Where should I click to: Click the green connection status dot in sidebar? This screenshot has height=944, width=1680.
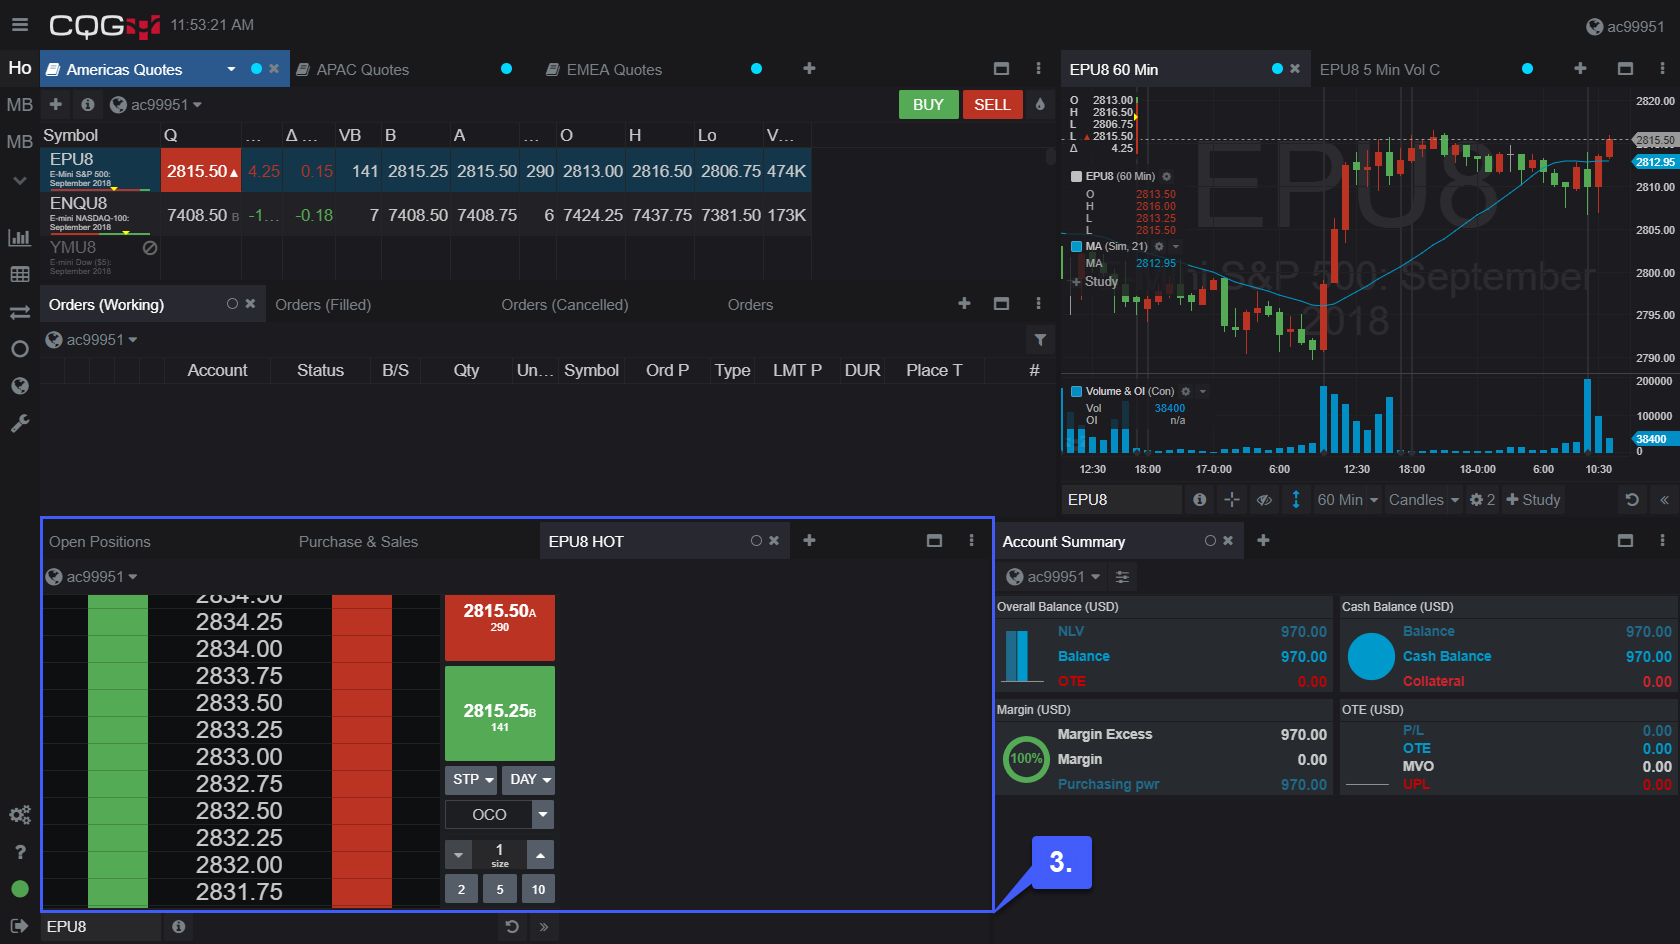(x=19, y=888)
